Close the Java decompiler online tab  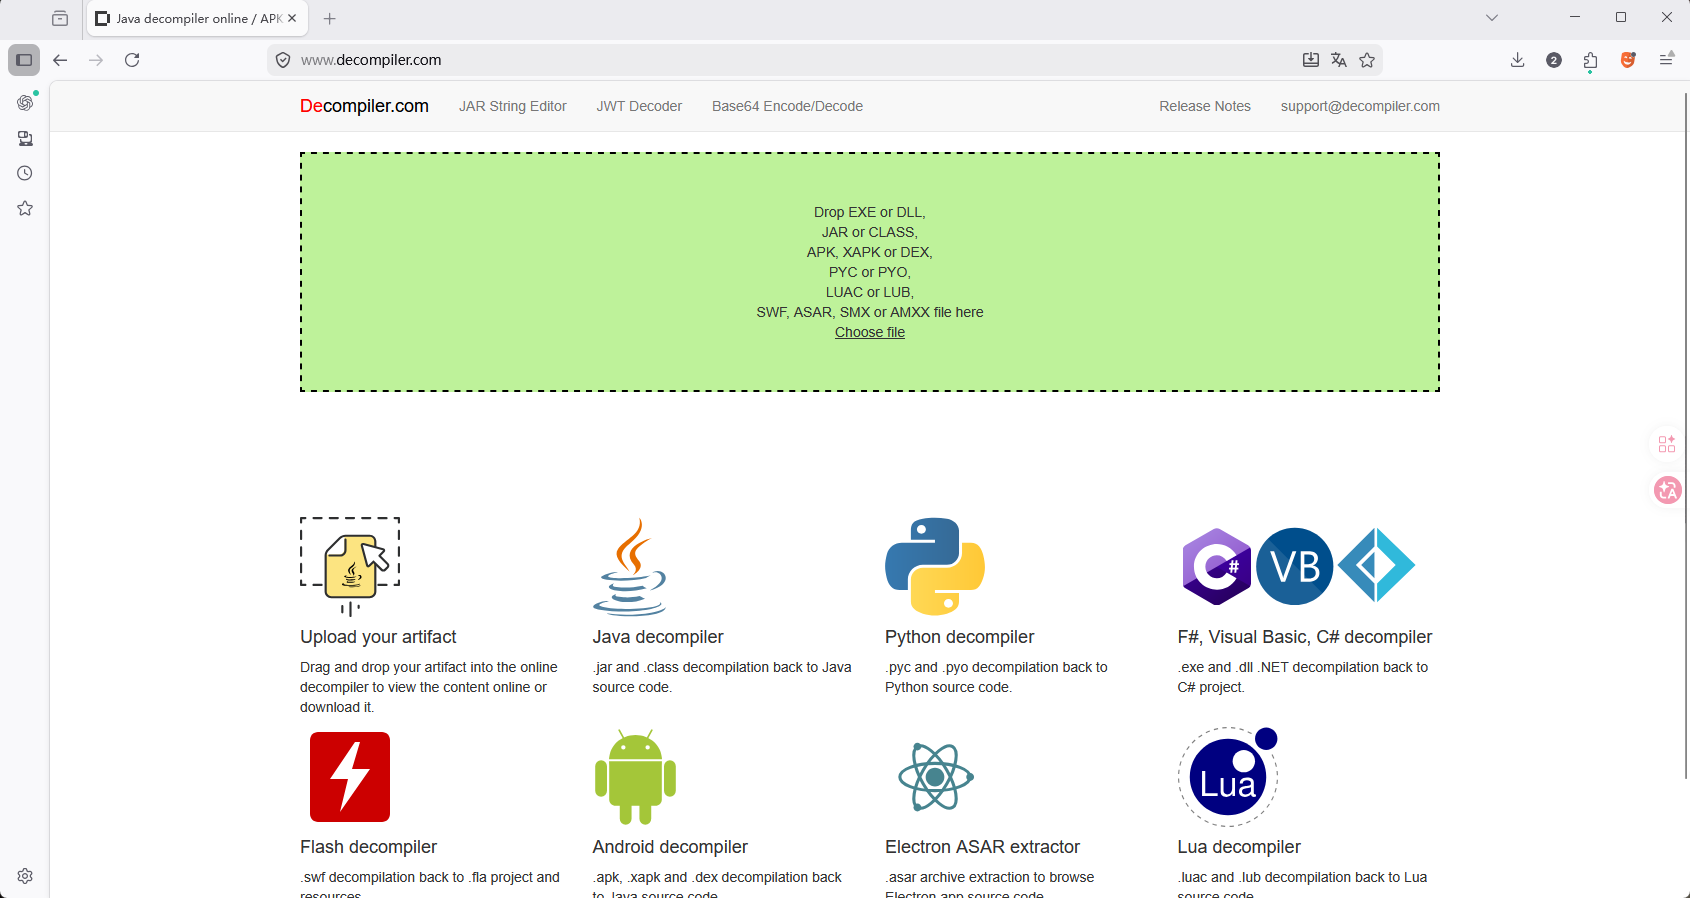point(292,18)
